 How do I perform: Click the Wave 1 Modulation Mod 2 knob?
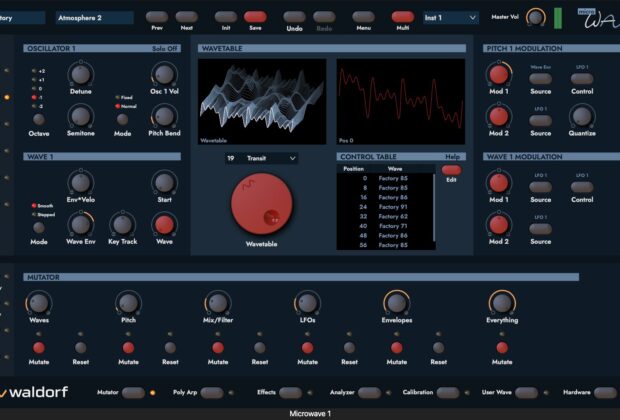click(499, 225)
